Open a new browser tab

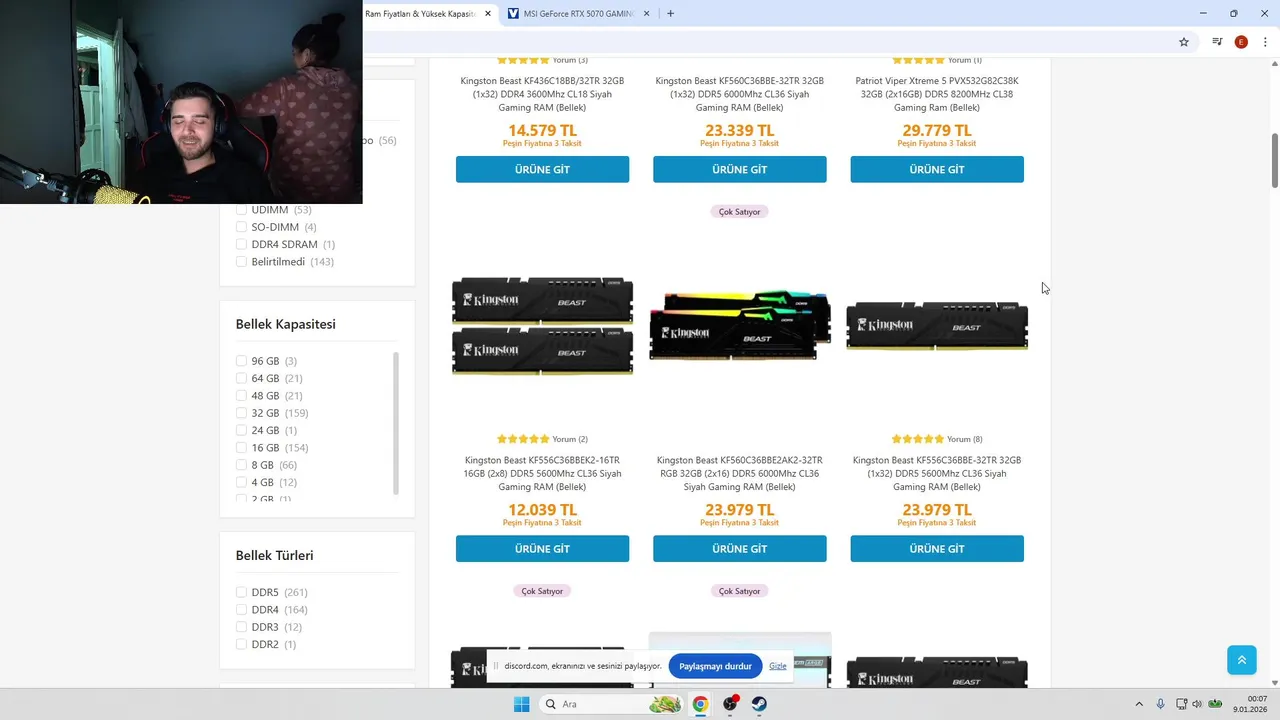click(x=670, y=14)
